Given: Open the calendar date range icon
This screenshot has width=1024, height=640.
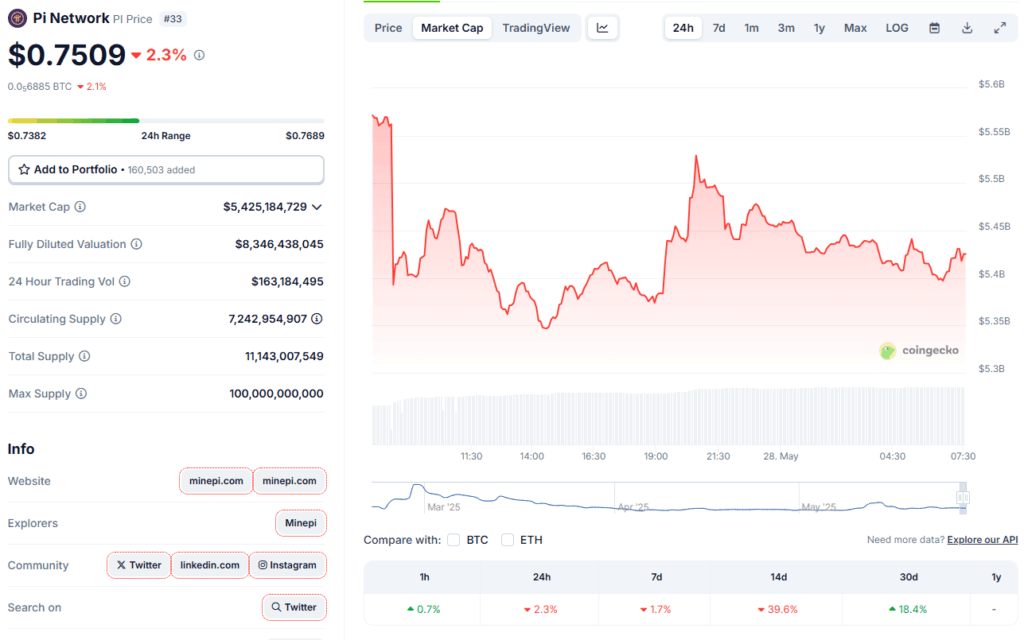Looking at the screenshot, I should coord(935,28).
